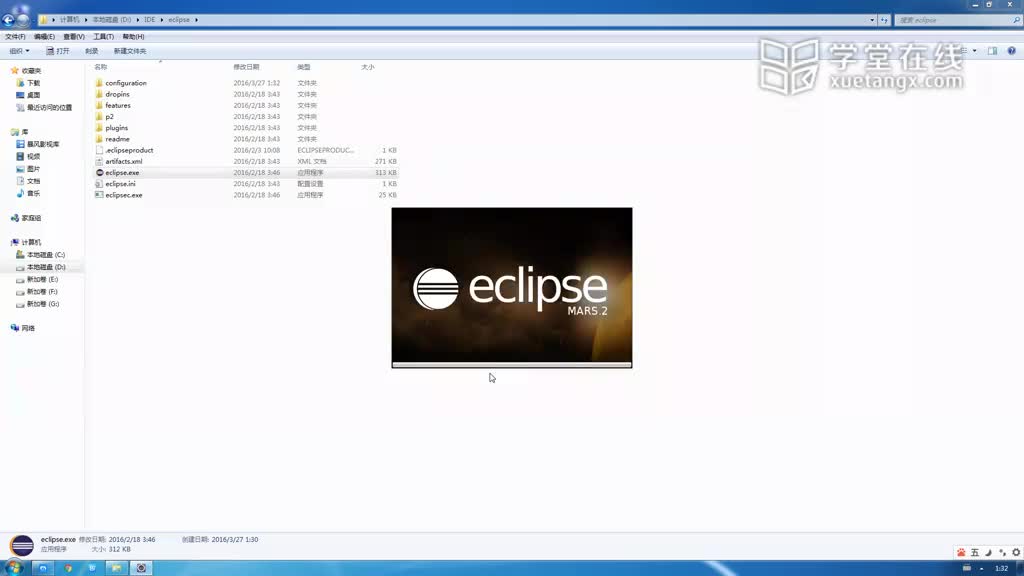Sort files by the 大小 column header
This screenshot has width=1024, height=576.
coord(368,67)
